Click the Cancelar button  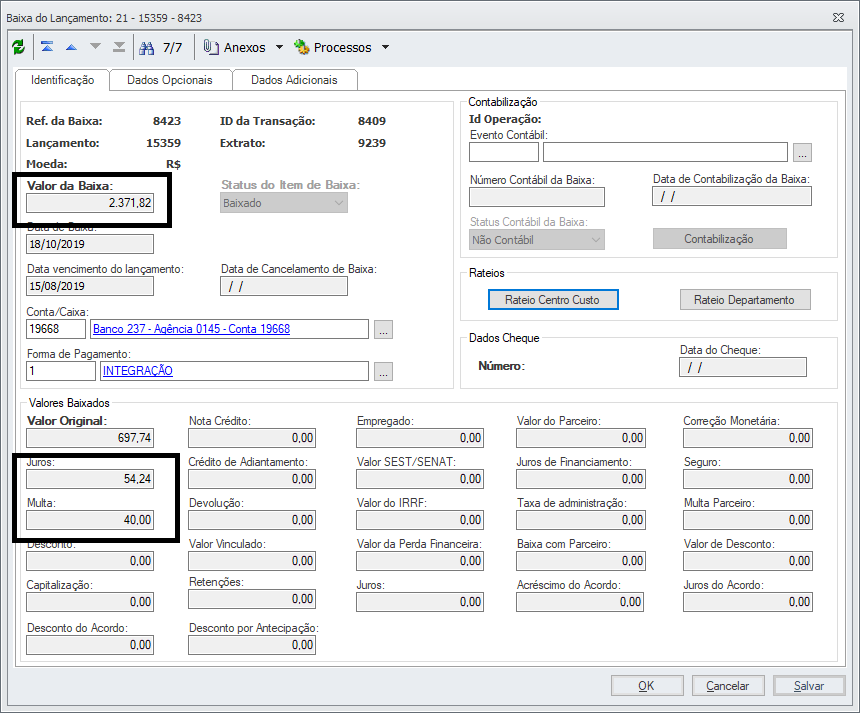pyautogui.click(x=728, y=686)
